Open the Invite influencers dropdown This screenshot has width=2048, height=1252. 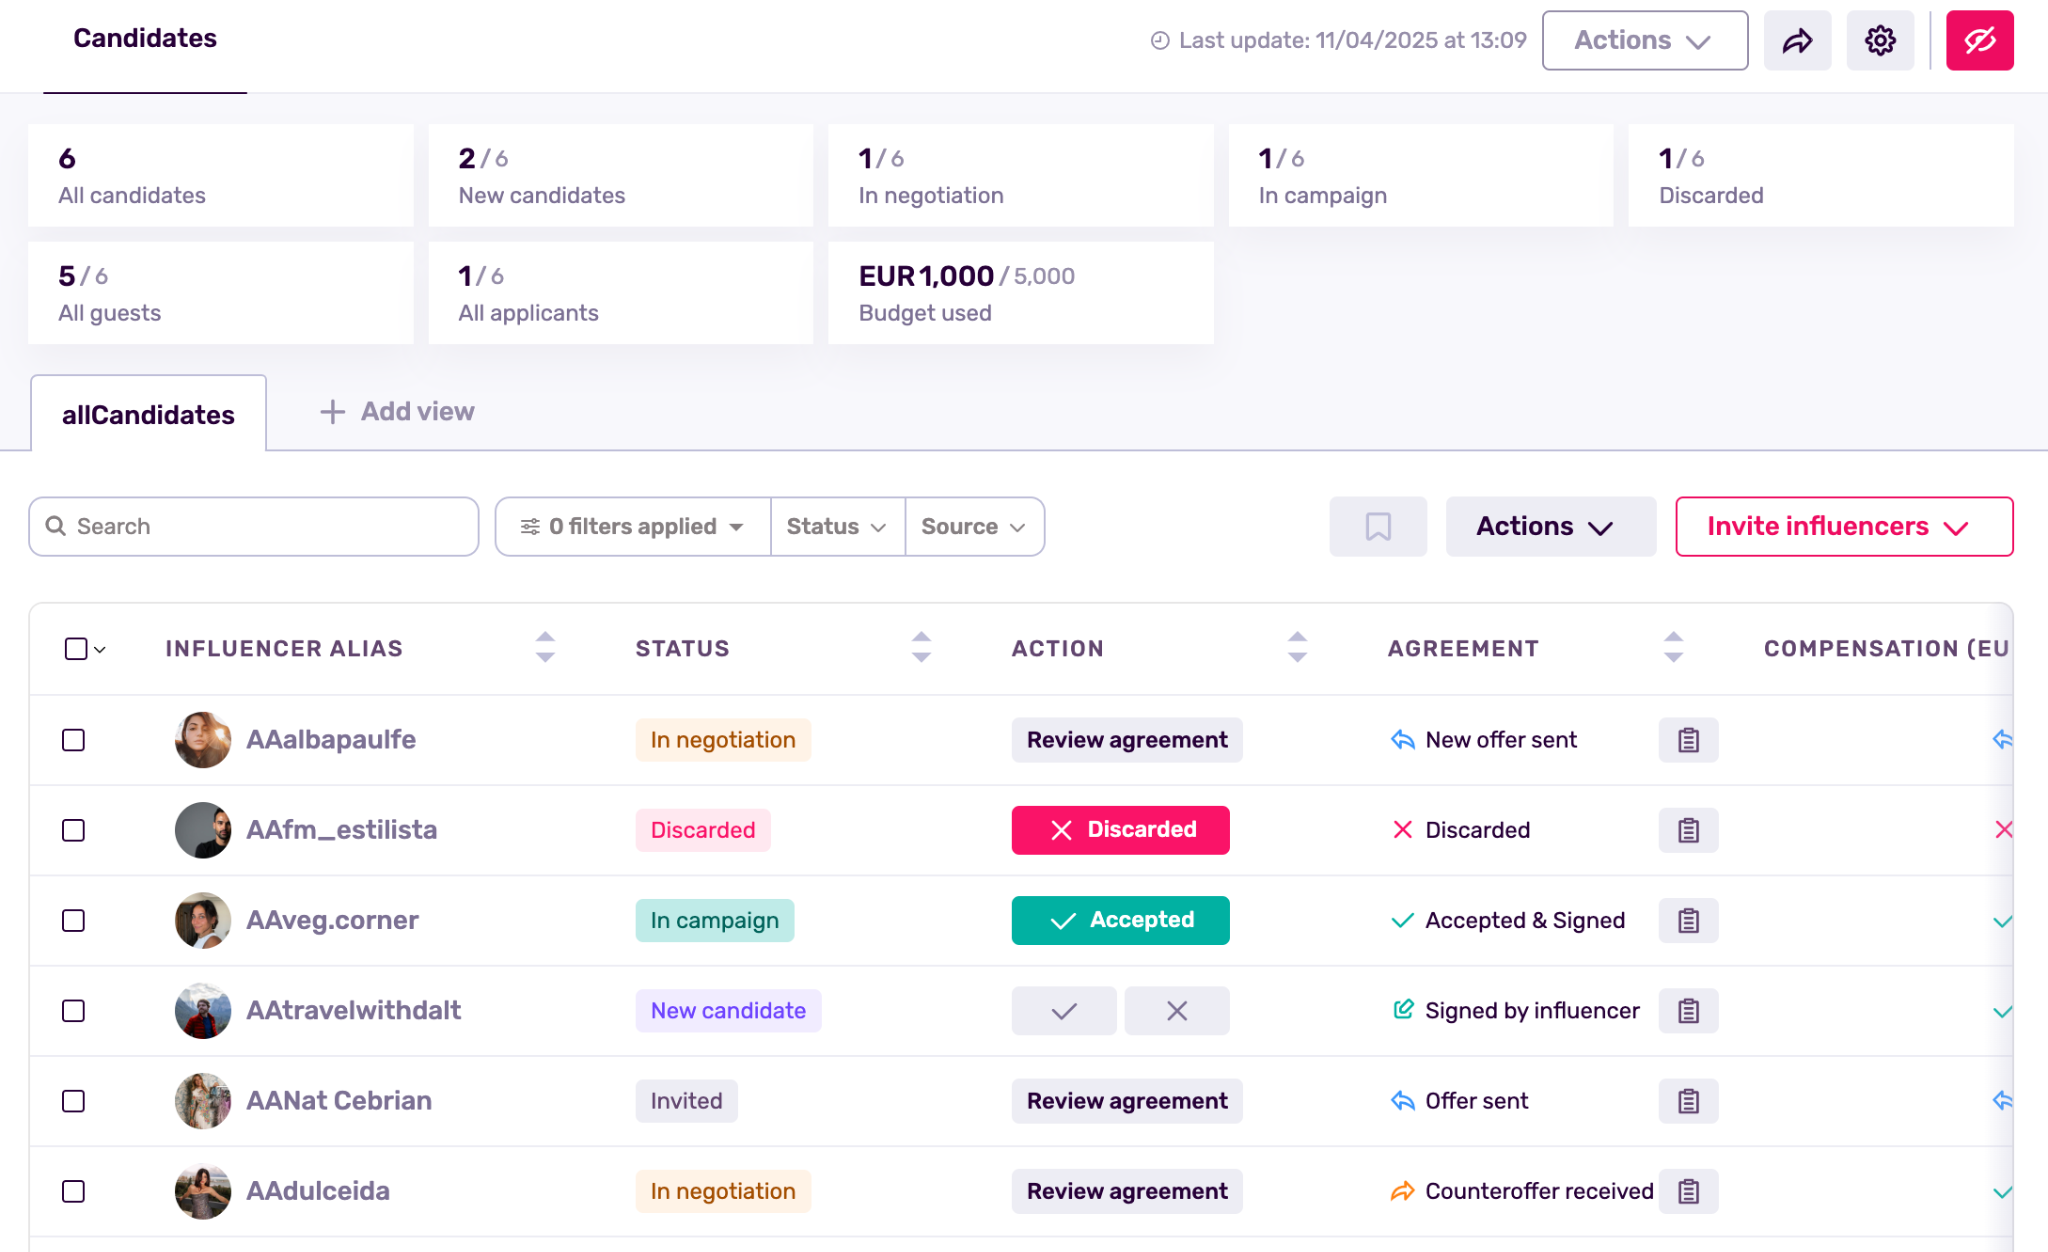coord(1843,527)
